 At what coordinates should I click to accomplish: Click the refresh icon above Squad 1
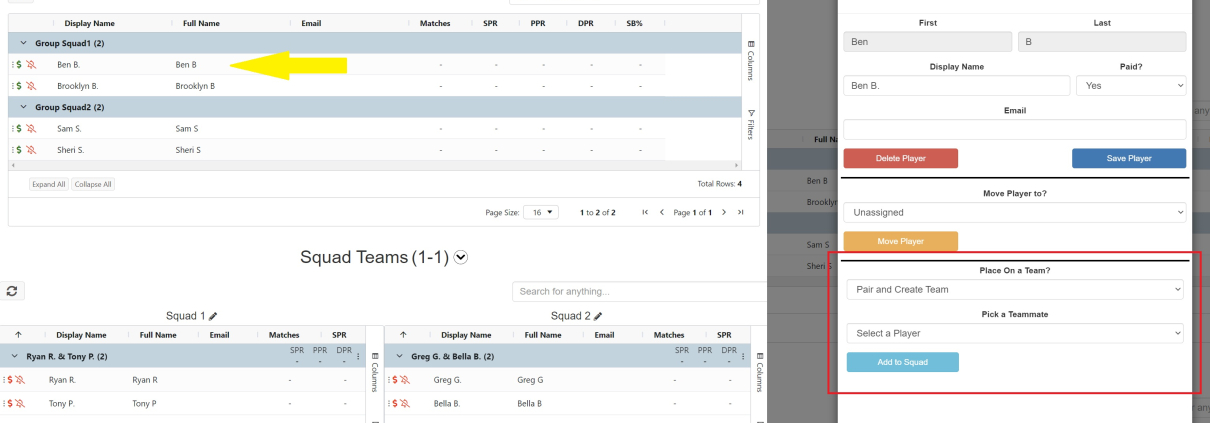(12, 291)
